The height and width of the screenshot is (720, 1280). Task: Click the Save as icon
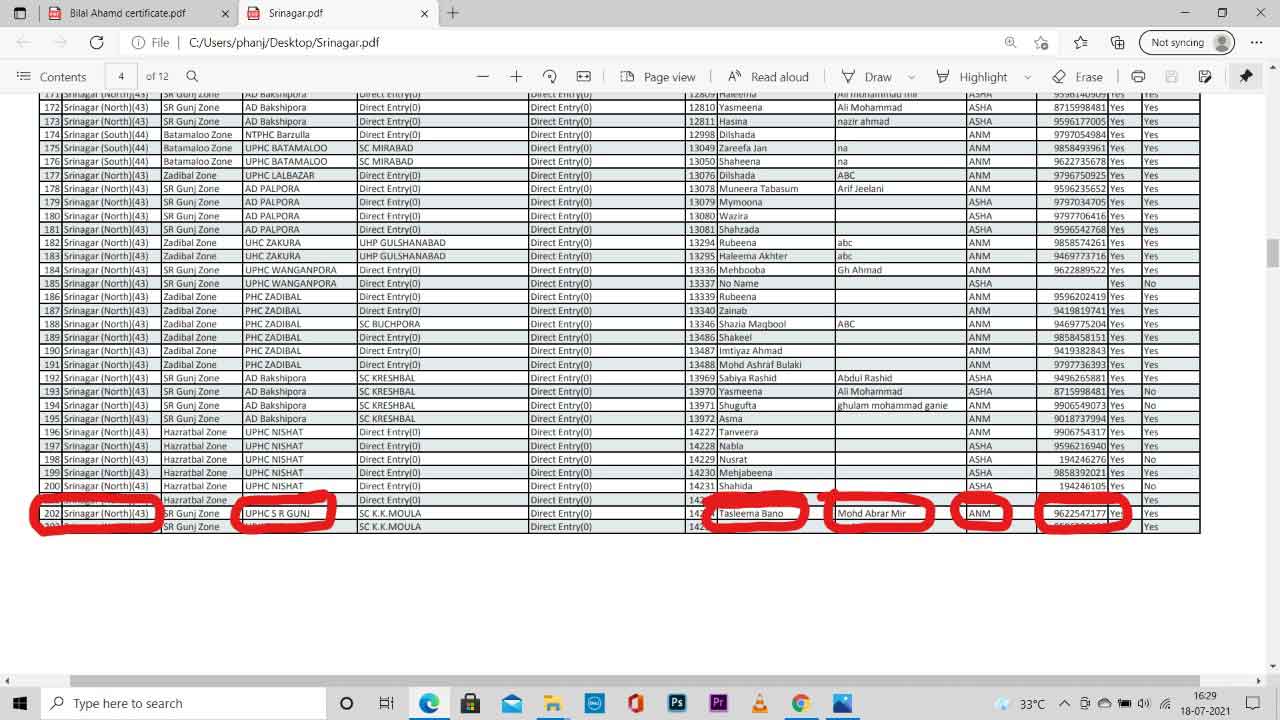click(1205, 77)
